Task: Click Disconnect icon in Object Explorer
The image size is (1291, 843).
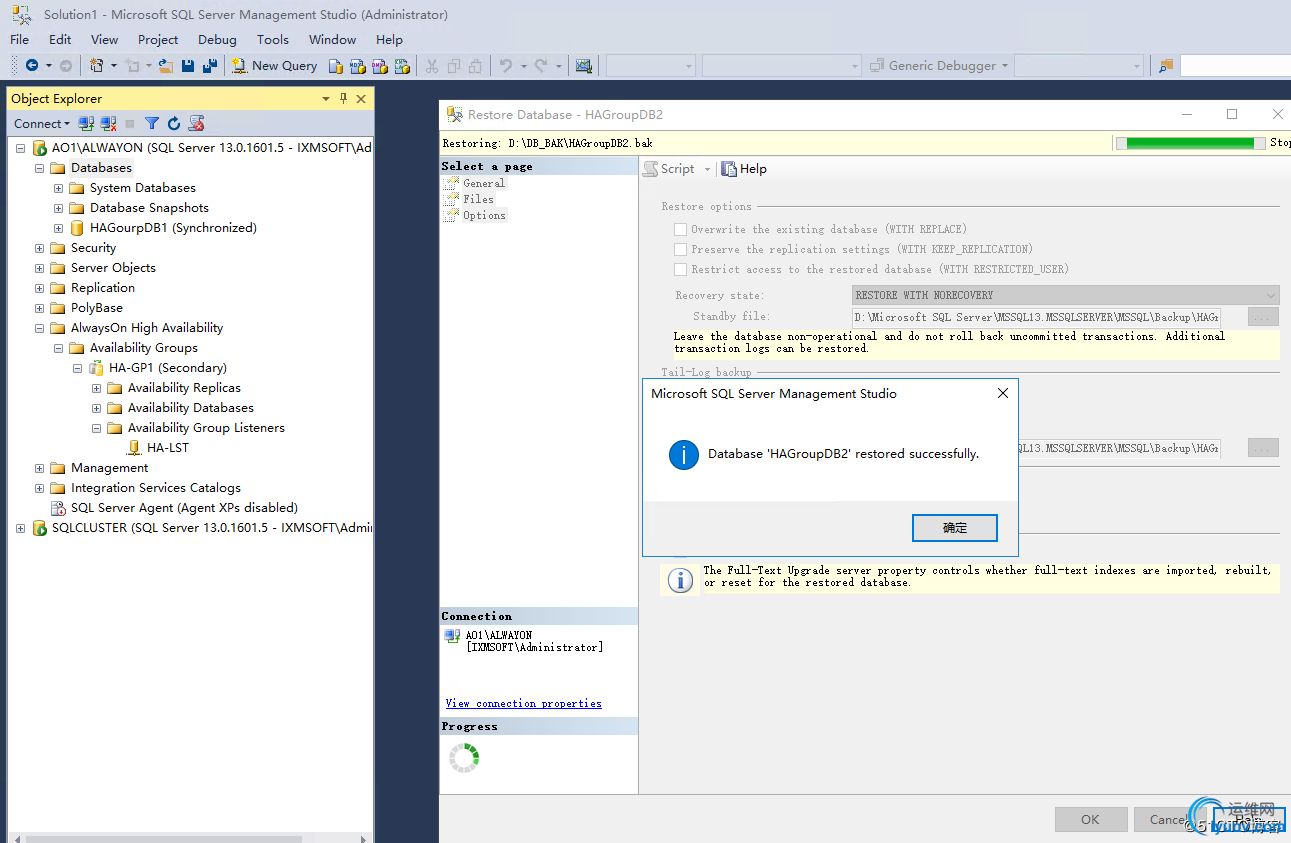Action: [x=108, y=123]
